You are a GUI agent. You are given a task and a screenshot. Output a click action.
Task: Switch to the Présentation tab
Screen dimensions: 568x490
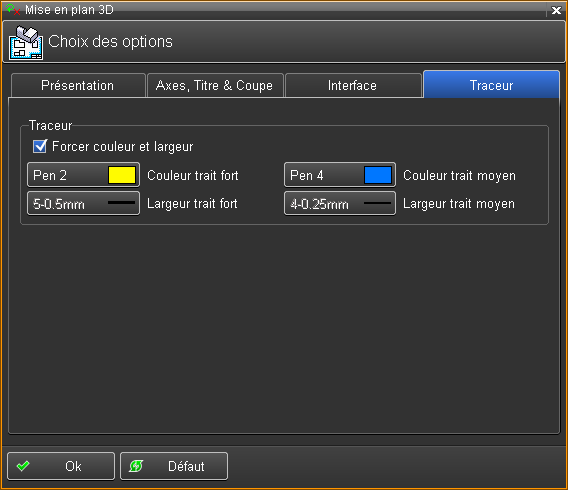pos(78,85)
